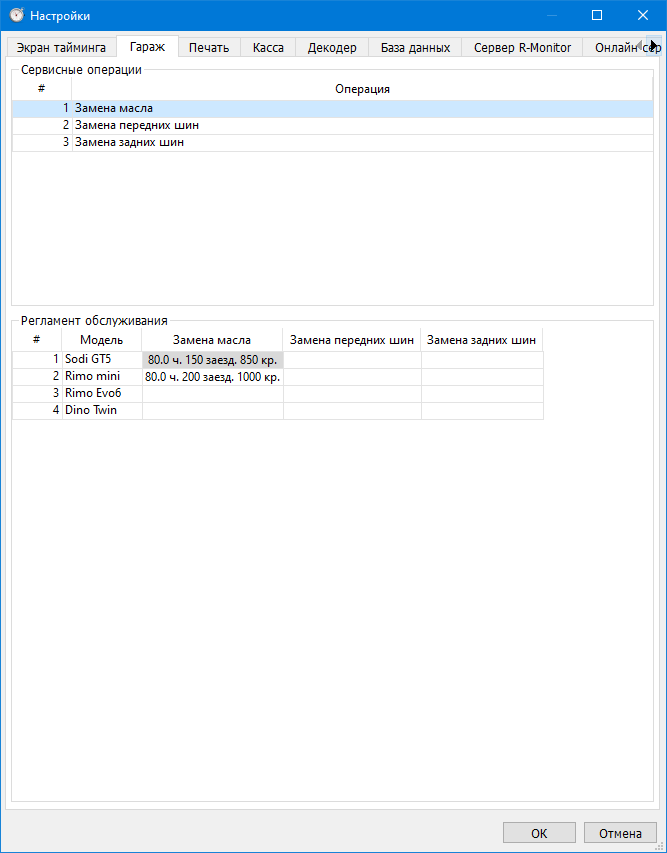
Task: Click Sodi GT5 oil change interval cell
Action: coord(212,360)
